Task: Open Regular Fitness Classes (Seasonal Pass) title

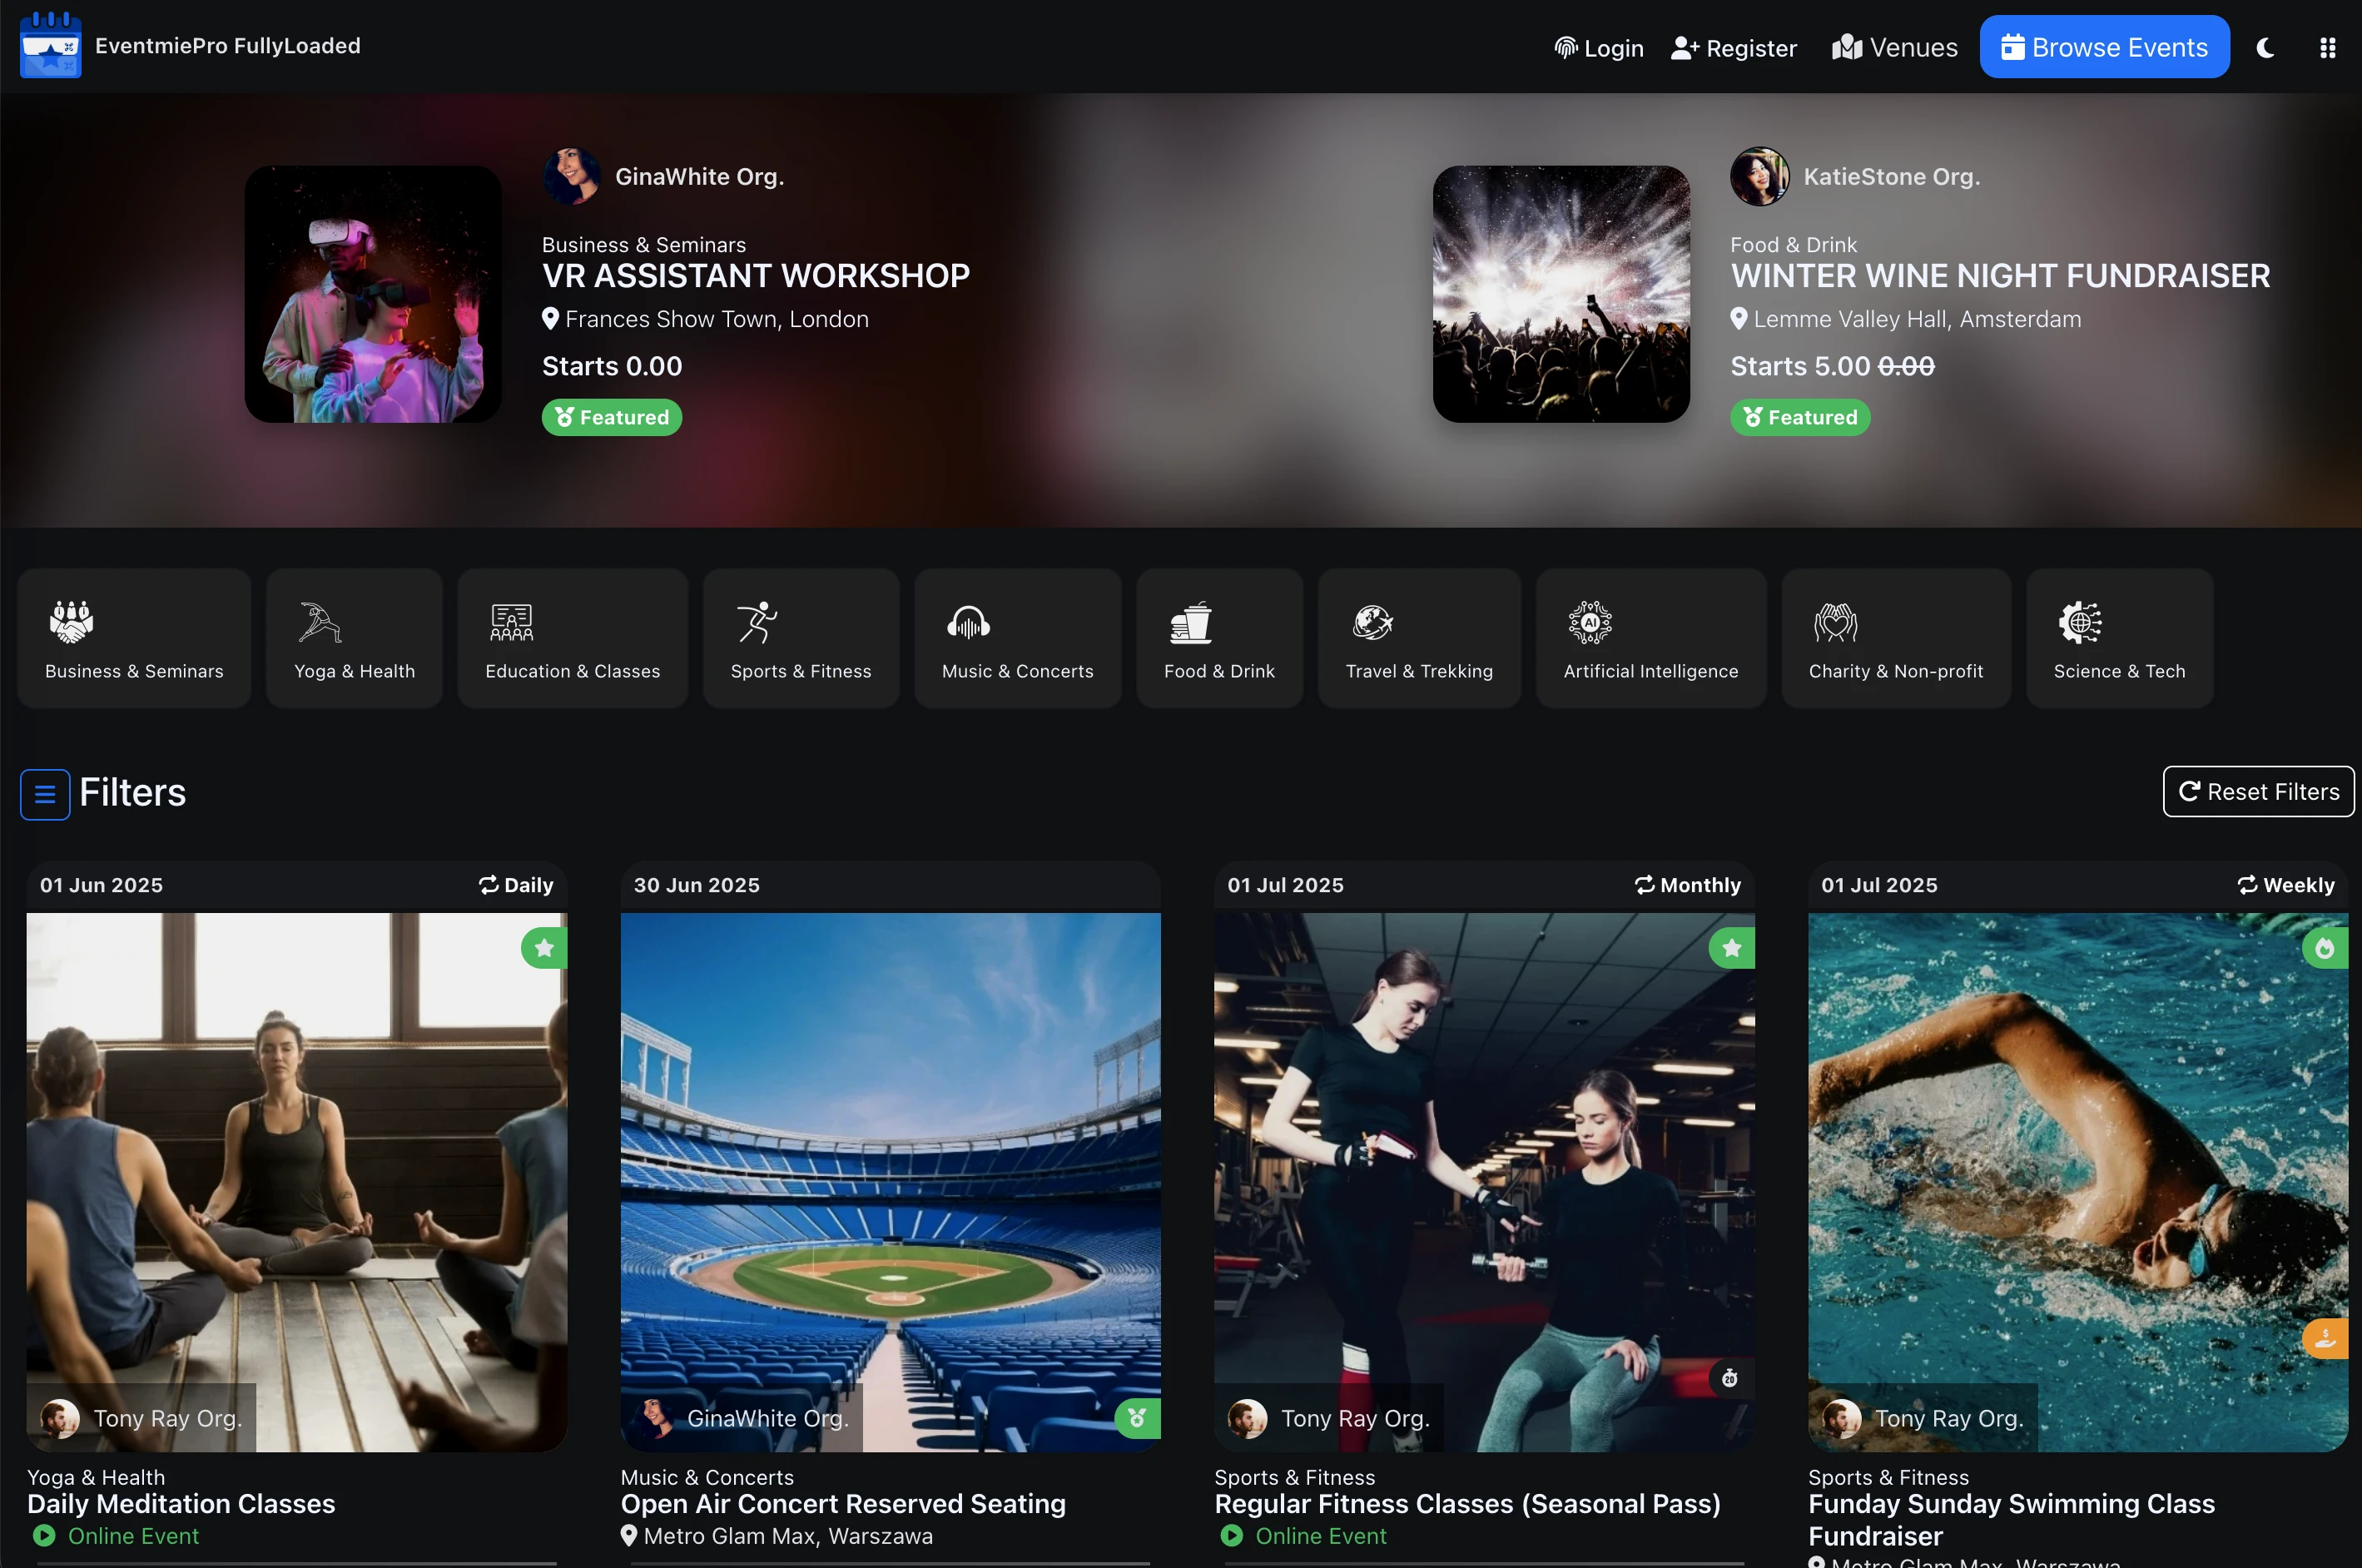Action: click(x=1467, y=1504)
